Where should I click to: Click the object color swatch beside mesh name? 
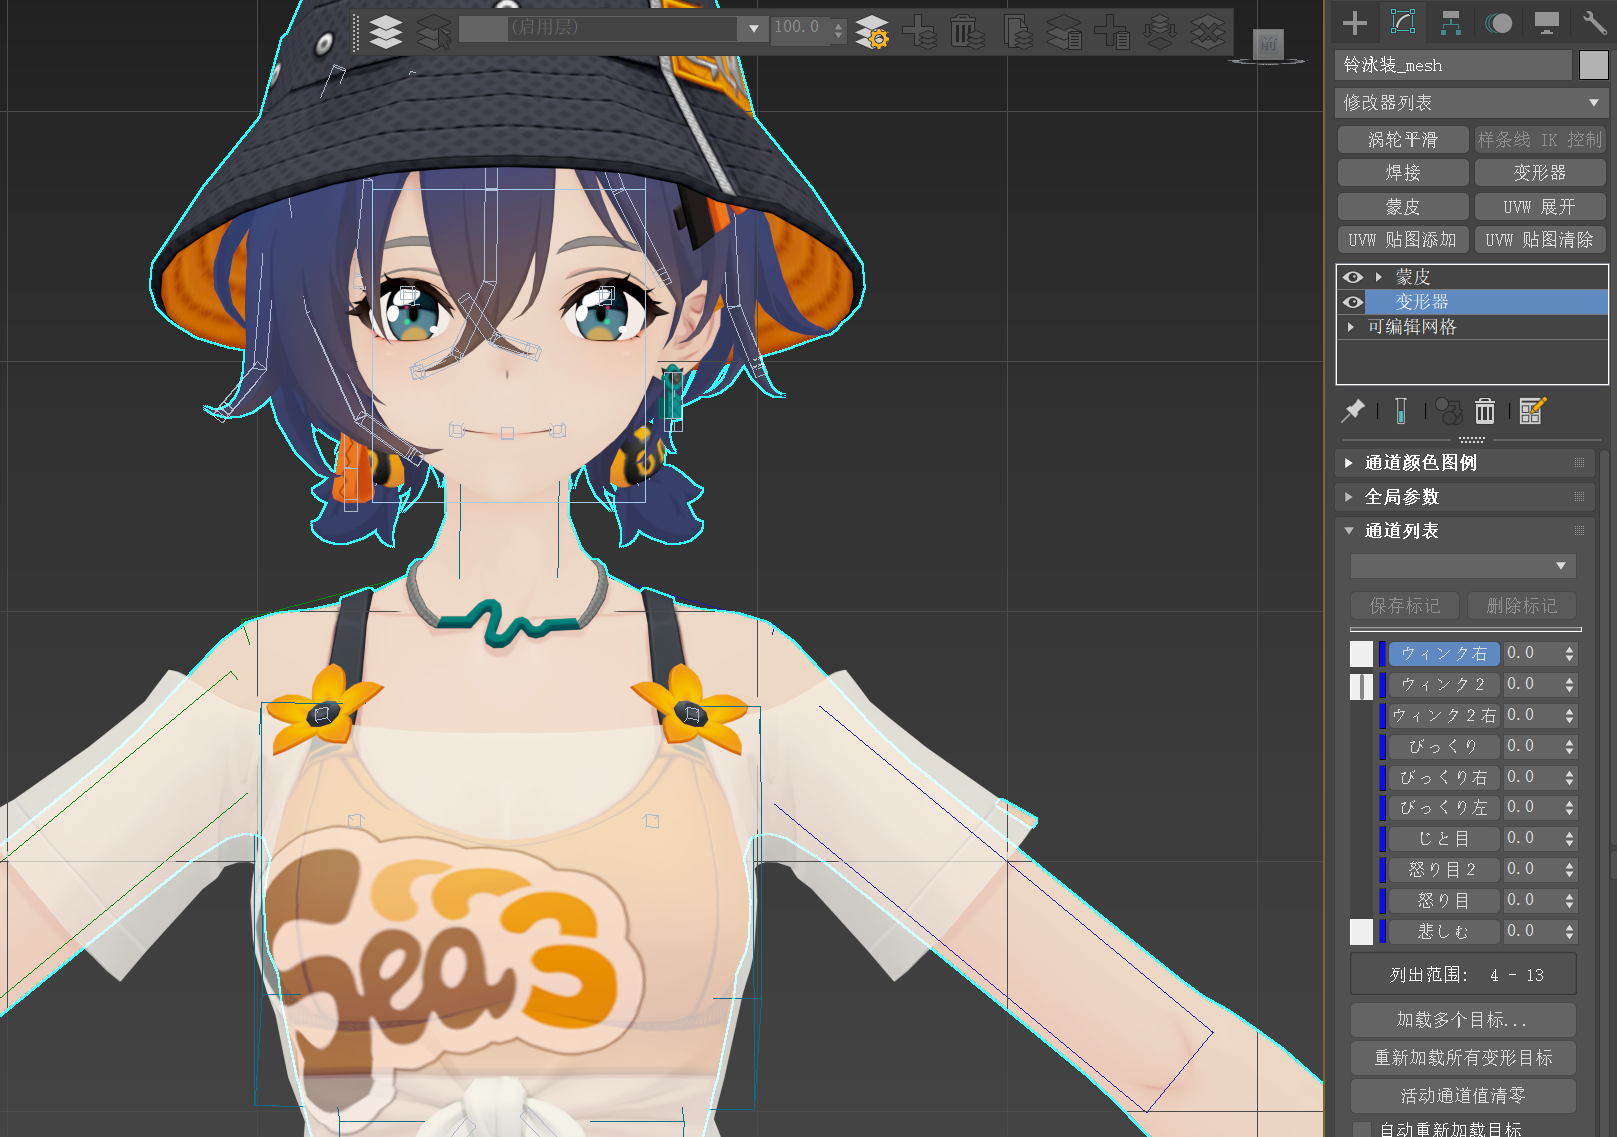point(1593,65)
